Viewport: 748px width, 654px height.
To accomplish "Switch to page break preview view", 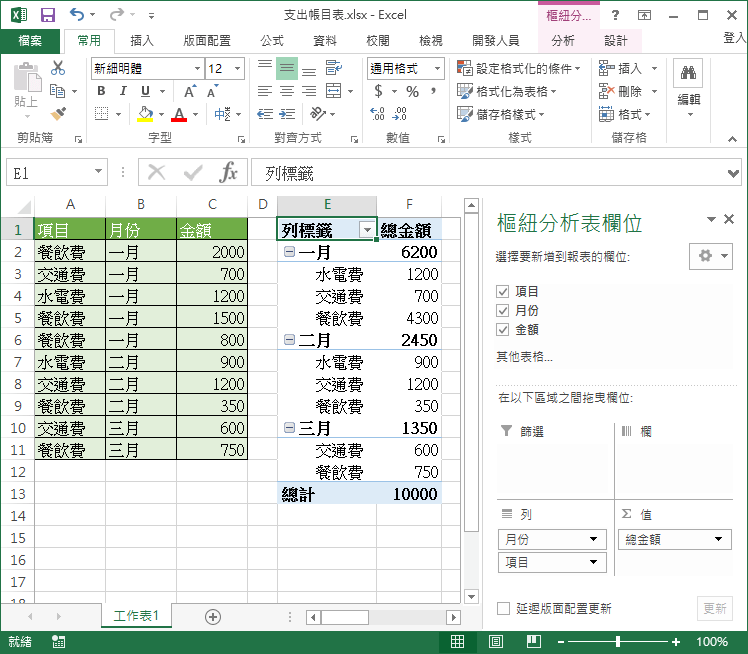I will pos(533,642).
